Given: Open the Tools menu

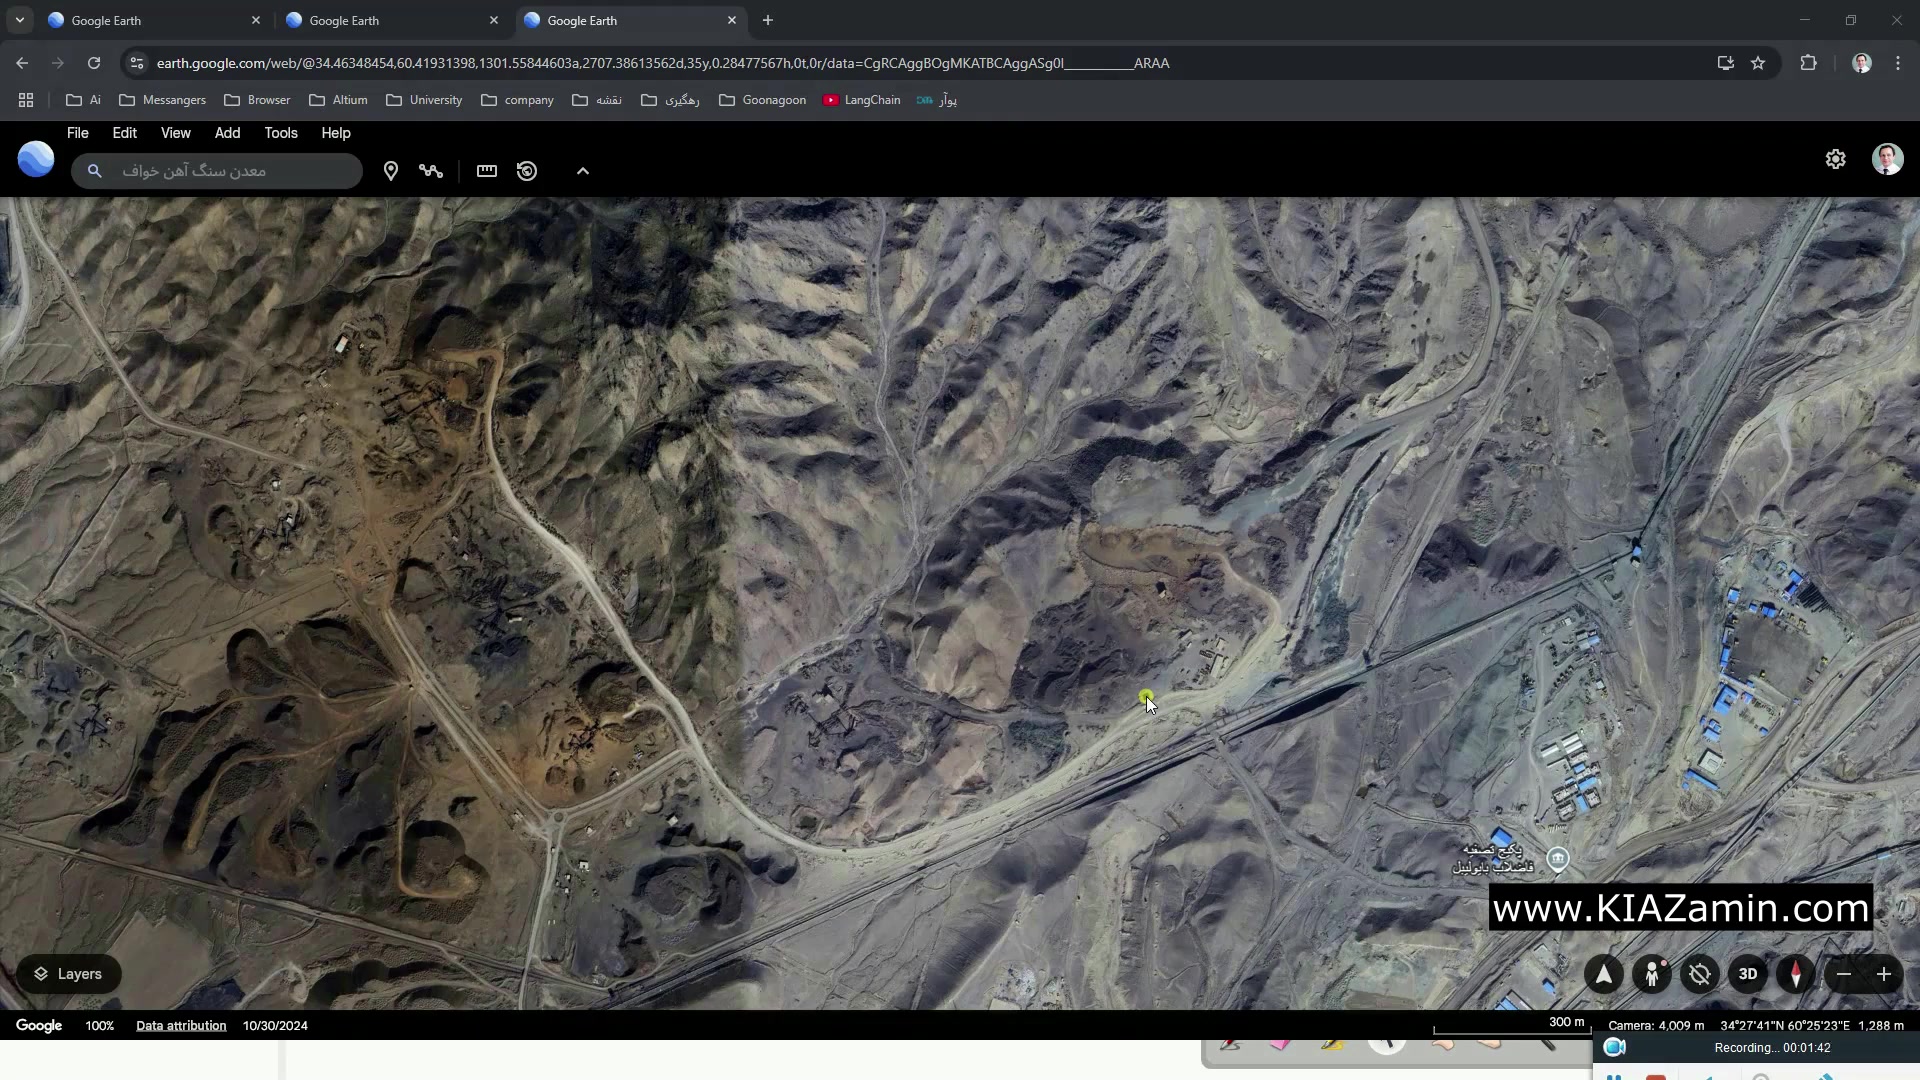Looking at the screenshot, I should coord(281,133).
